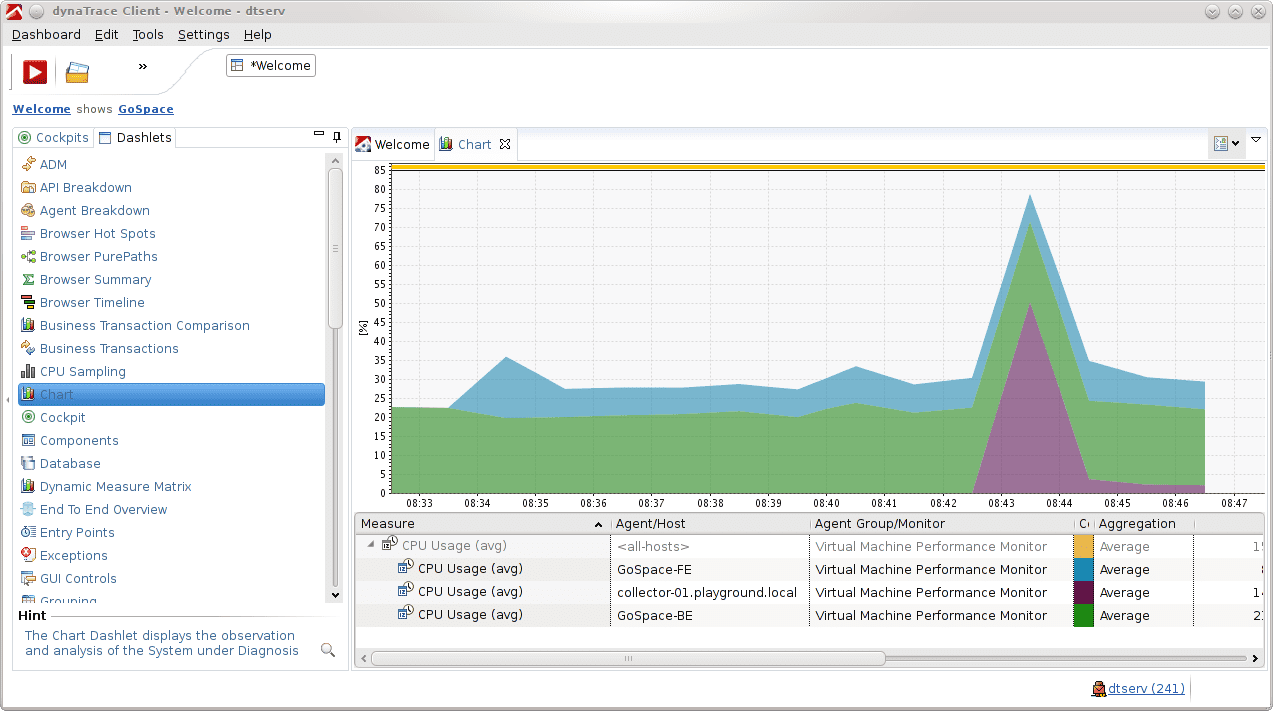Image resolution: width=1273 pixels, height=711 pixels.
Task: Click the purple collector-01 color swatch
Action: click(x=1083, y=592)
